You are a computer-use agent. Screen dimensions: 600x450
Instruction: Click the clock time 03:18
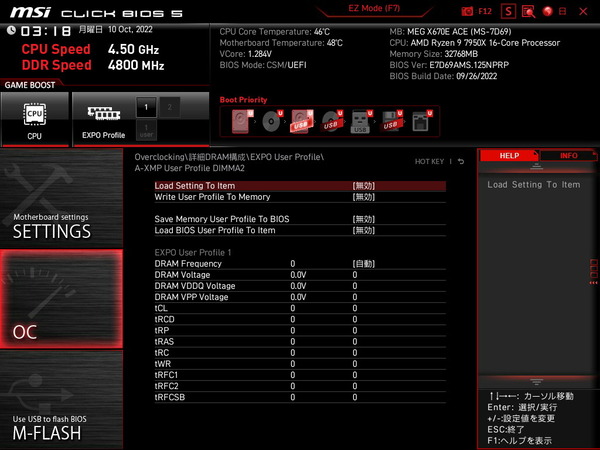(x=46, y=31)
